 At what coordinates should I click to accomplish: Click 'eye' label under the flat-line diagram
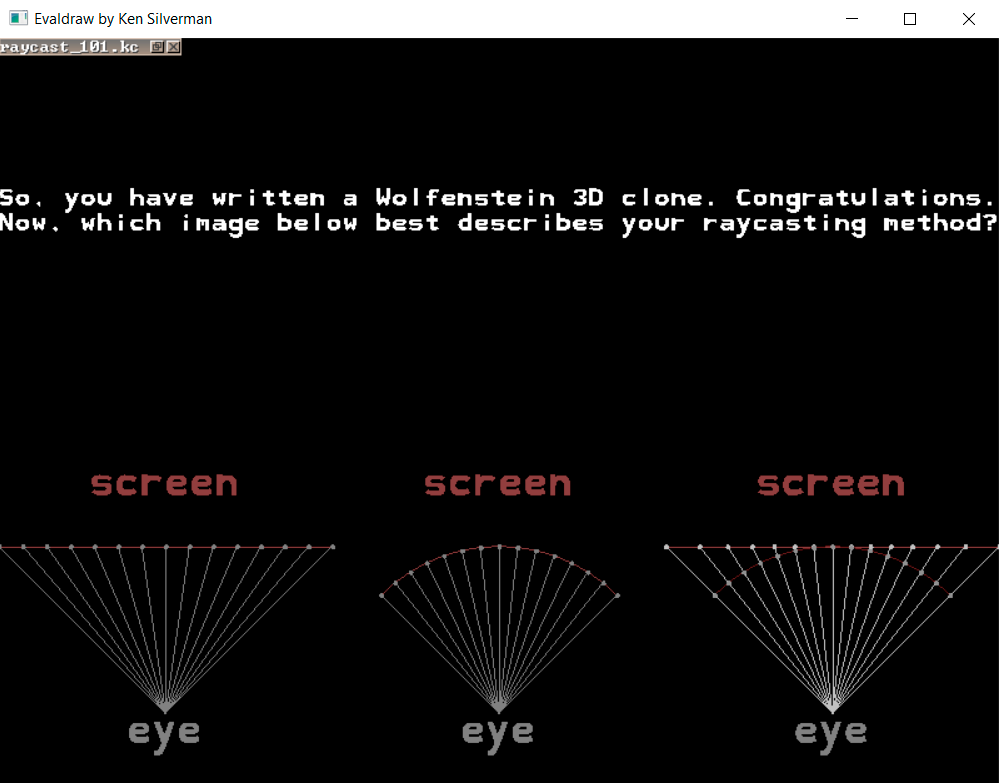[165, 733]
